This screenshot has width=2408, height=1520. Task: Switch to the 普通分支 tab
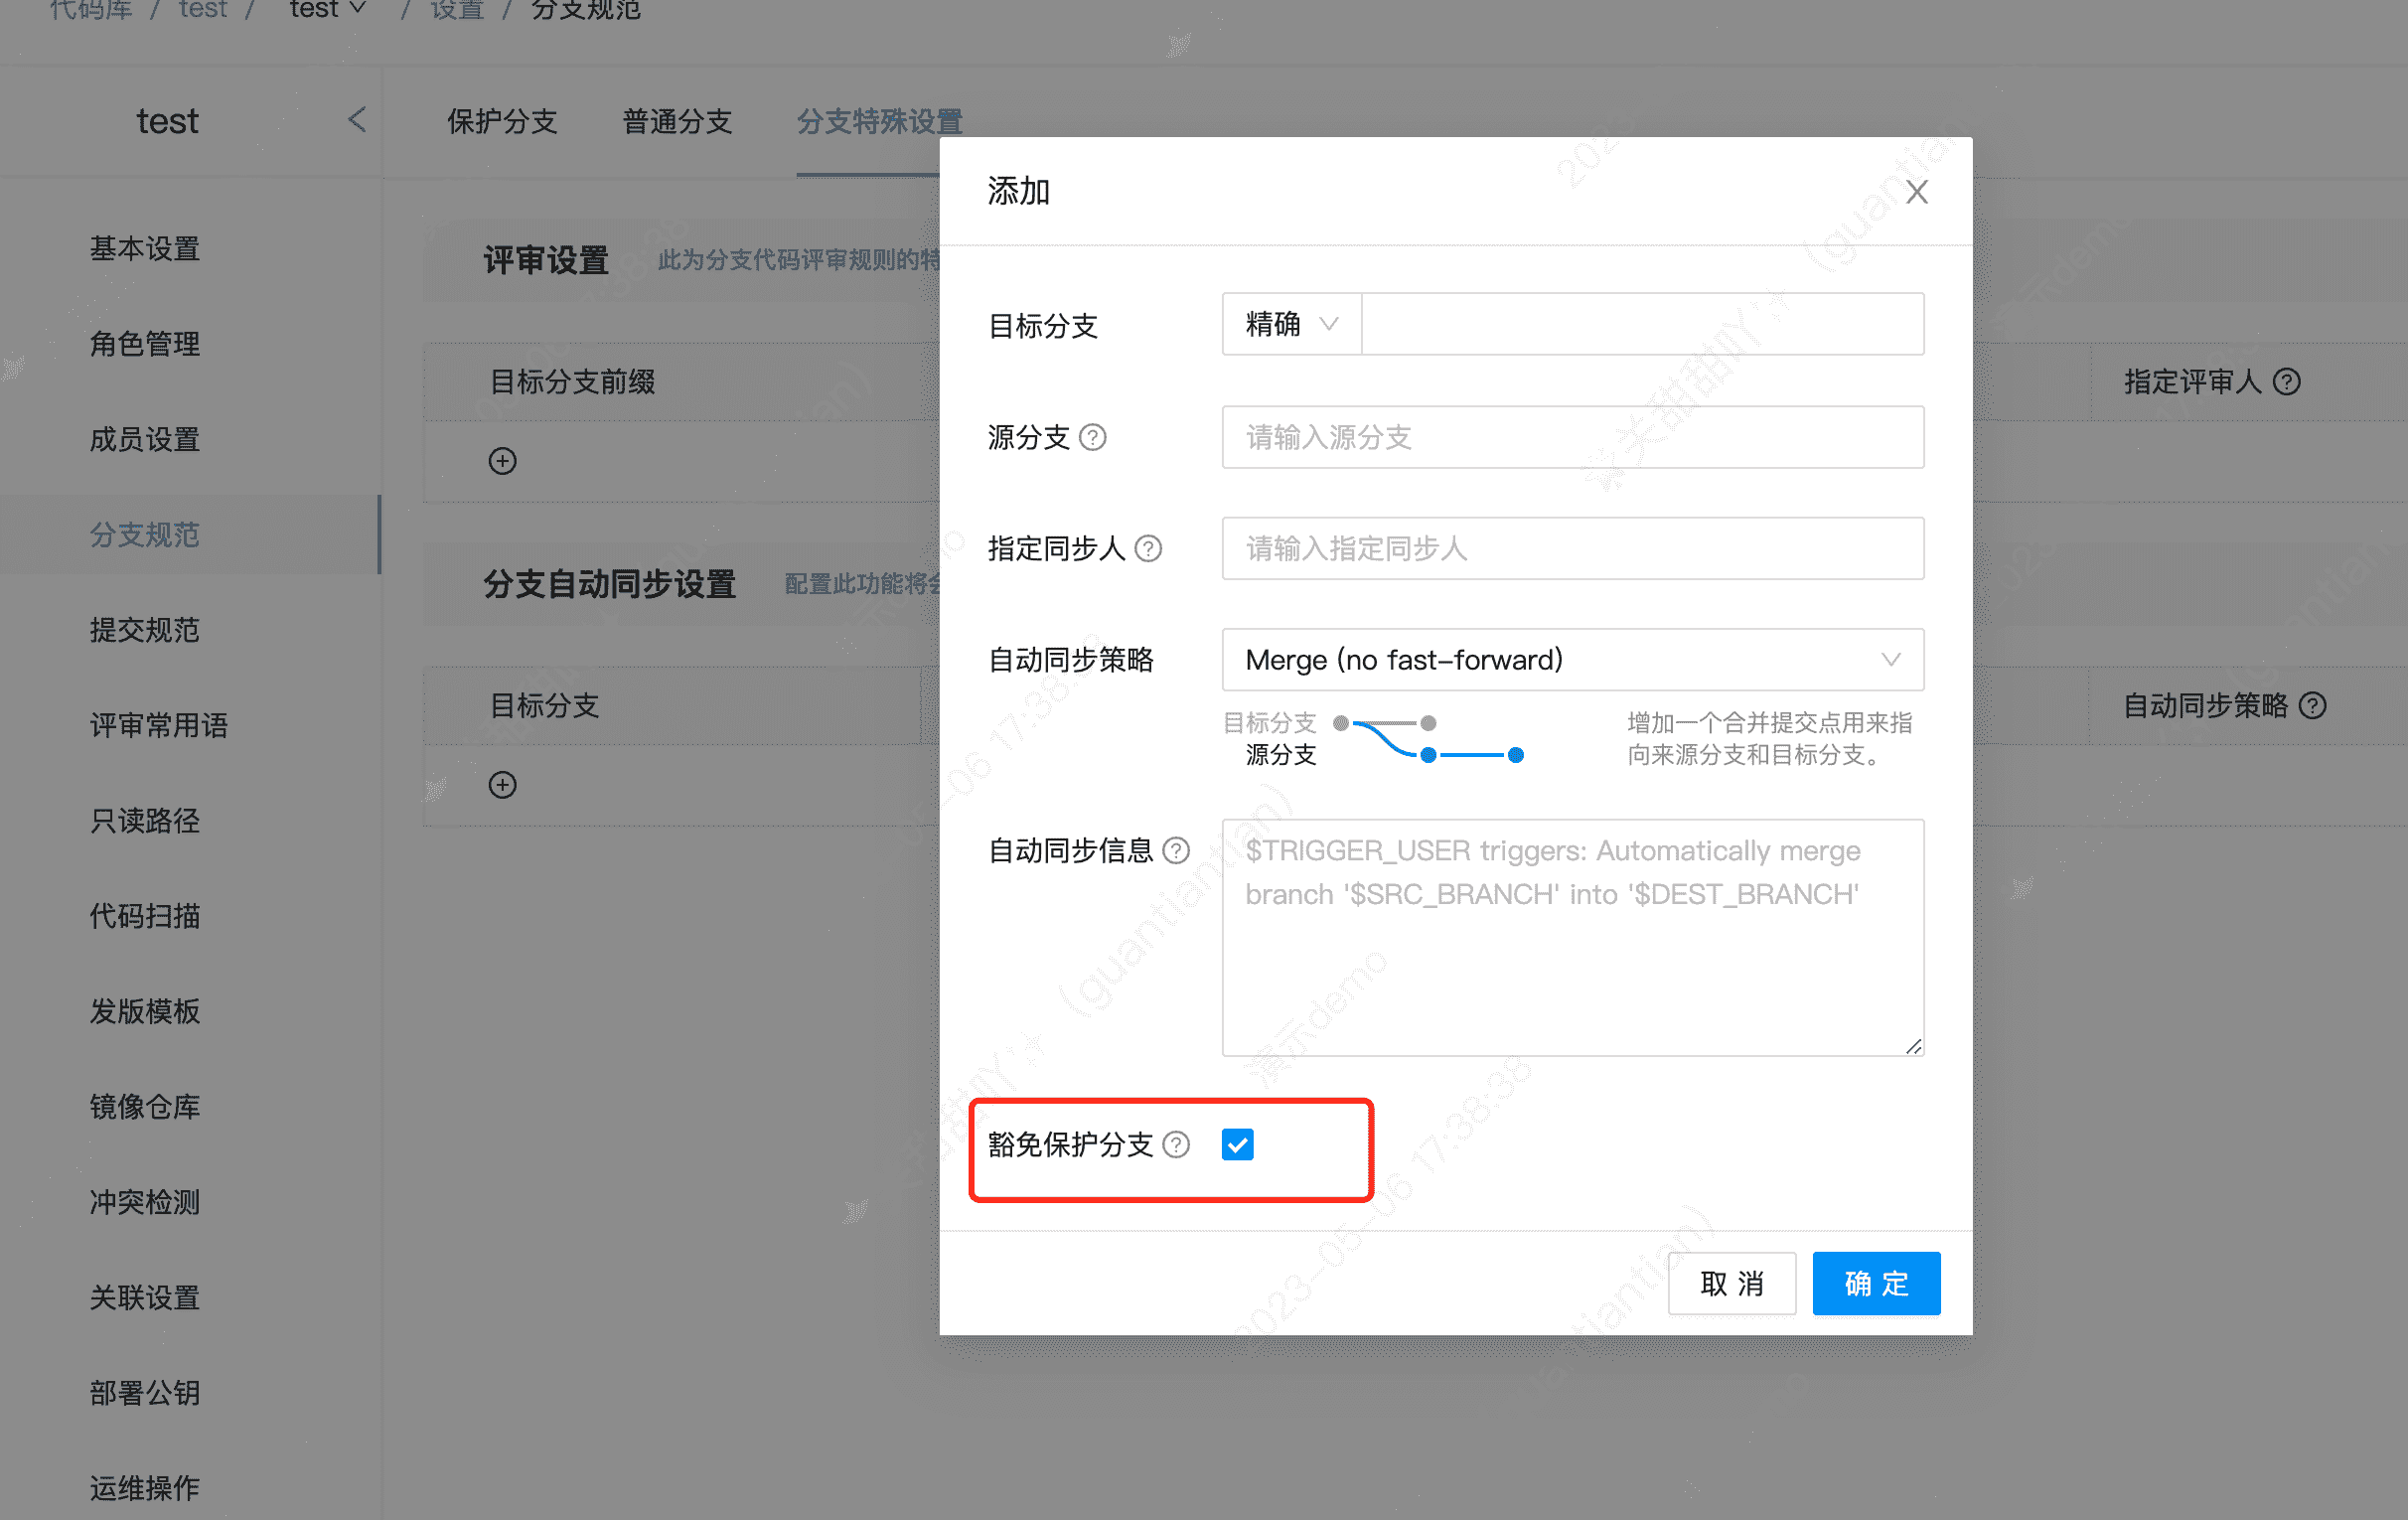click(x=677, y=121)
